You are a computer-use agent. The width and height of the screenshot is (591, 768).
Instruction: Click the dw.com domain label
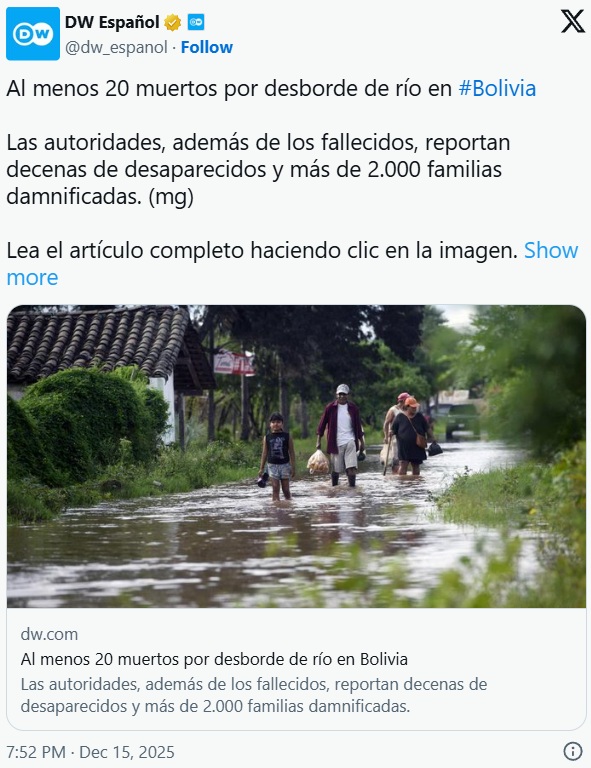point(49,634)
